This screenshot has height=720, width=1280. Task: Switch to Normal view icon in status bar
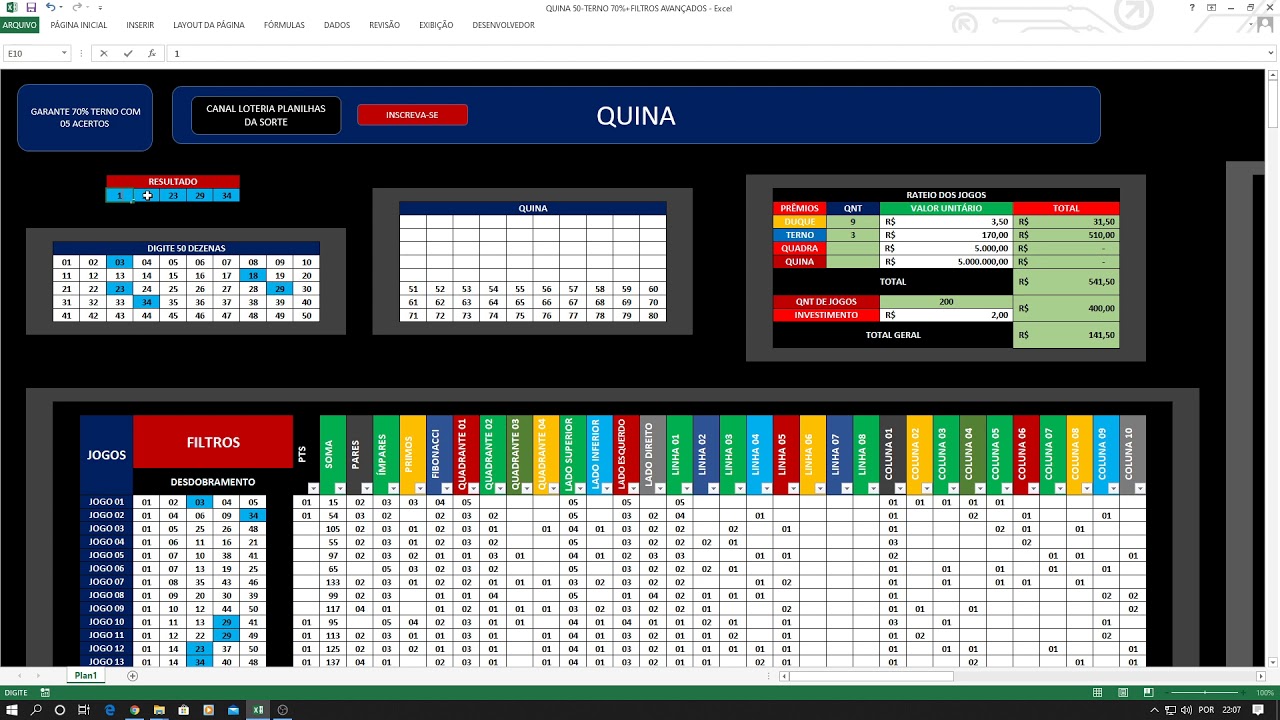[1098, 692]
